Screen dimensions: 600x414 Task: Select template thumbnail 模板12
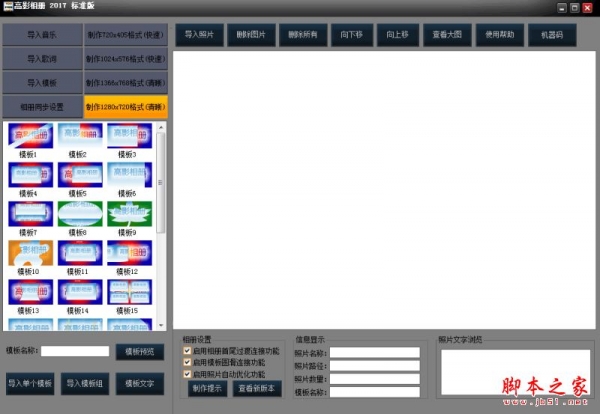point(129,253)
